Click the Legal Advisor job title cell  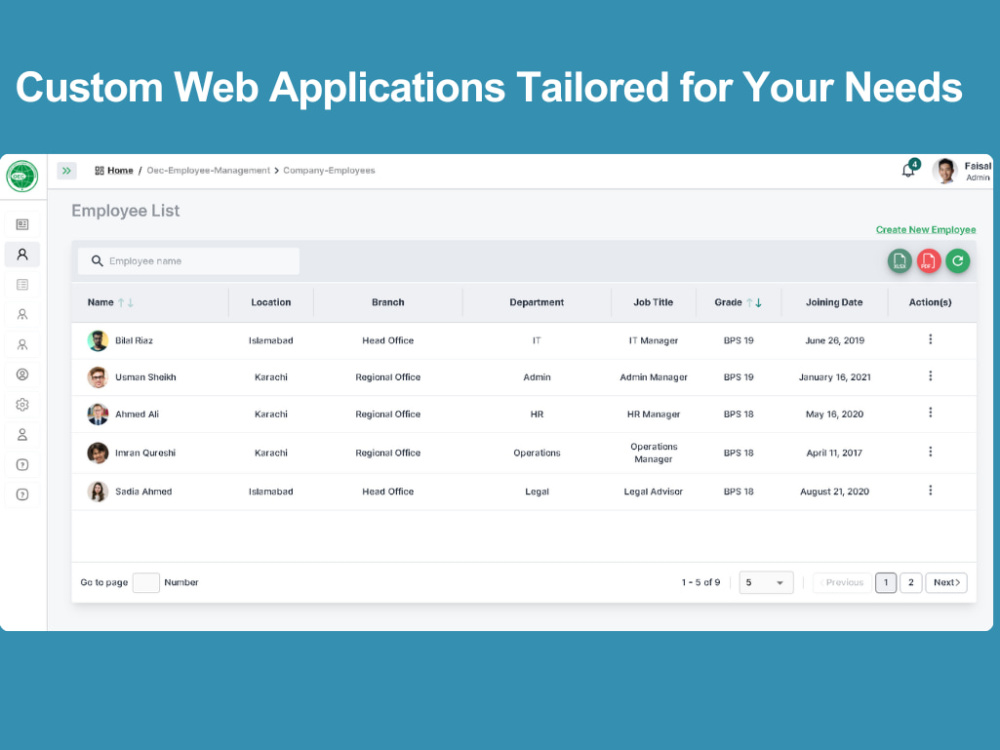(x=653, y=492)
